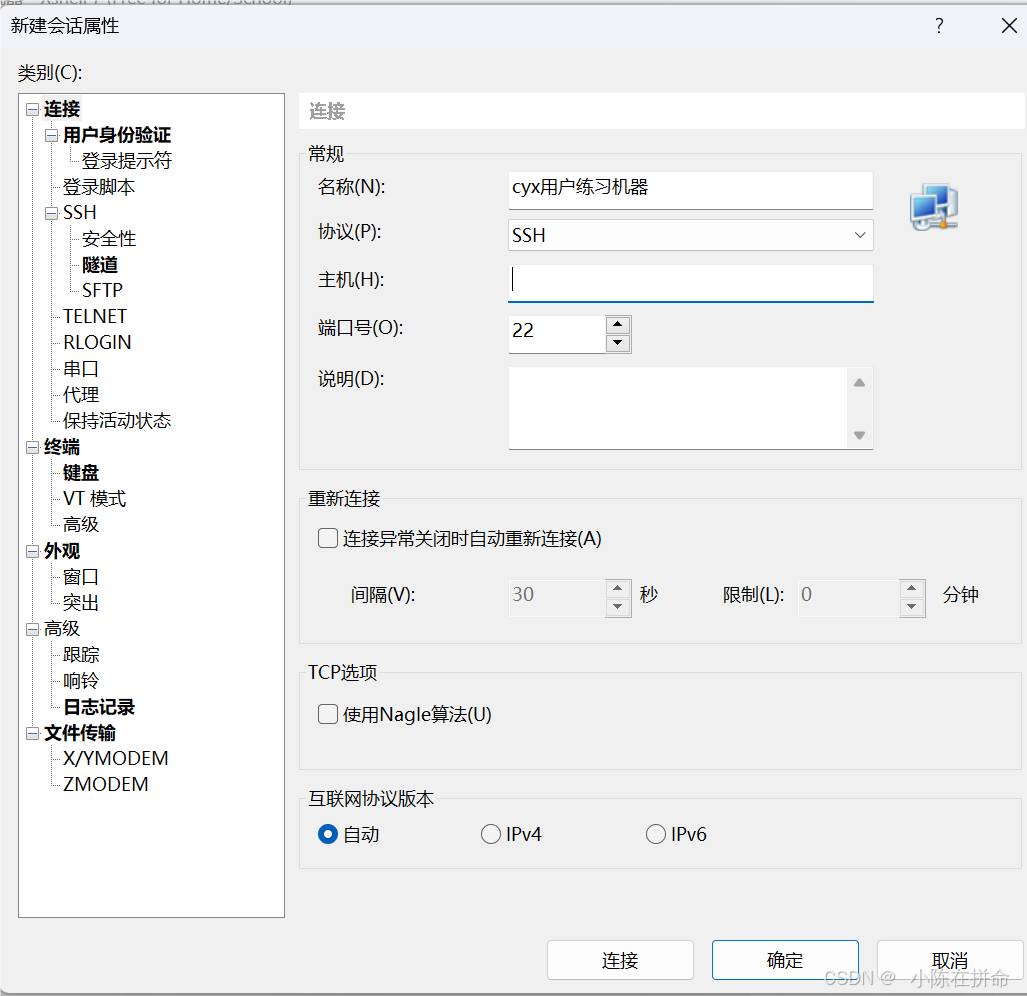
Task: Collapse the 连接 tree node
Action: point(32,109)
